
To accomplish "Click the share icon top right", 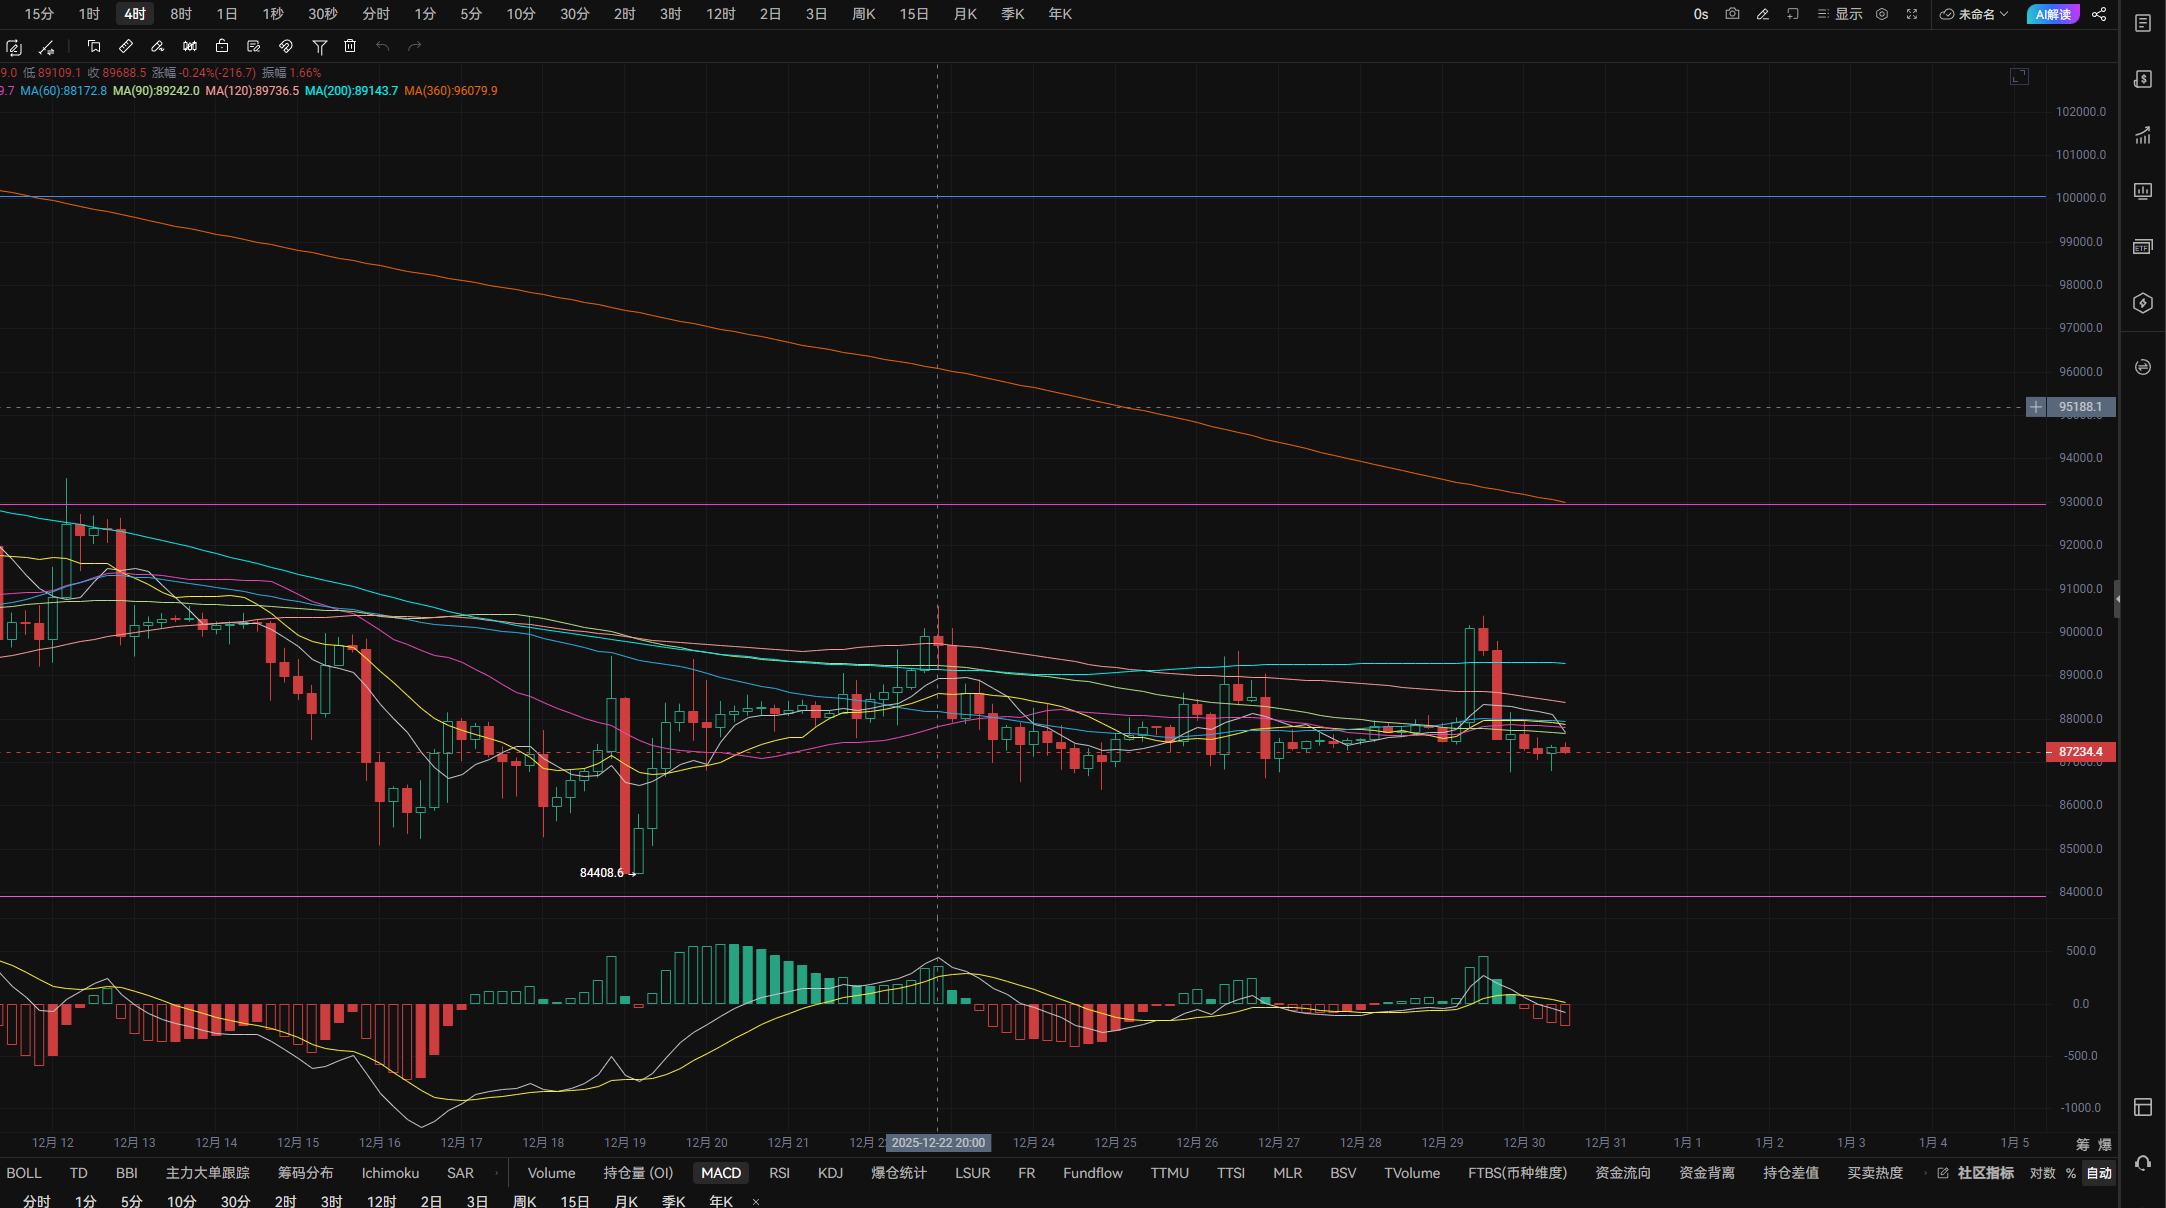I will pyautogui.click(x=2099, y=14).
